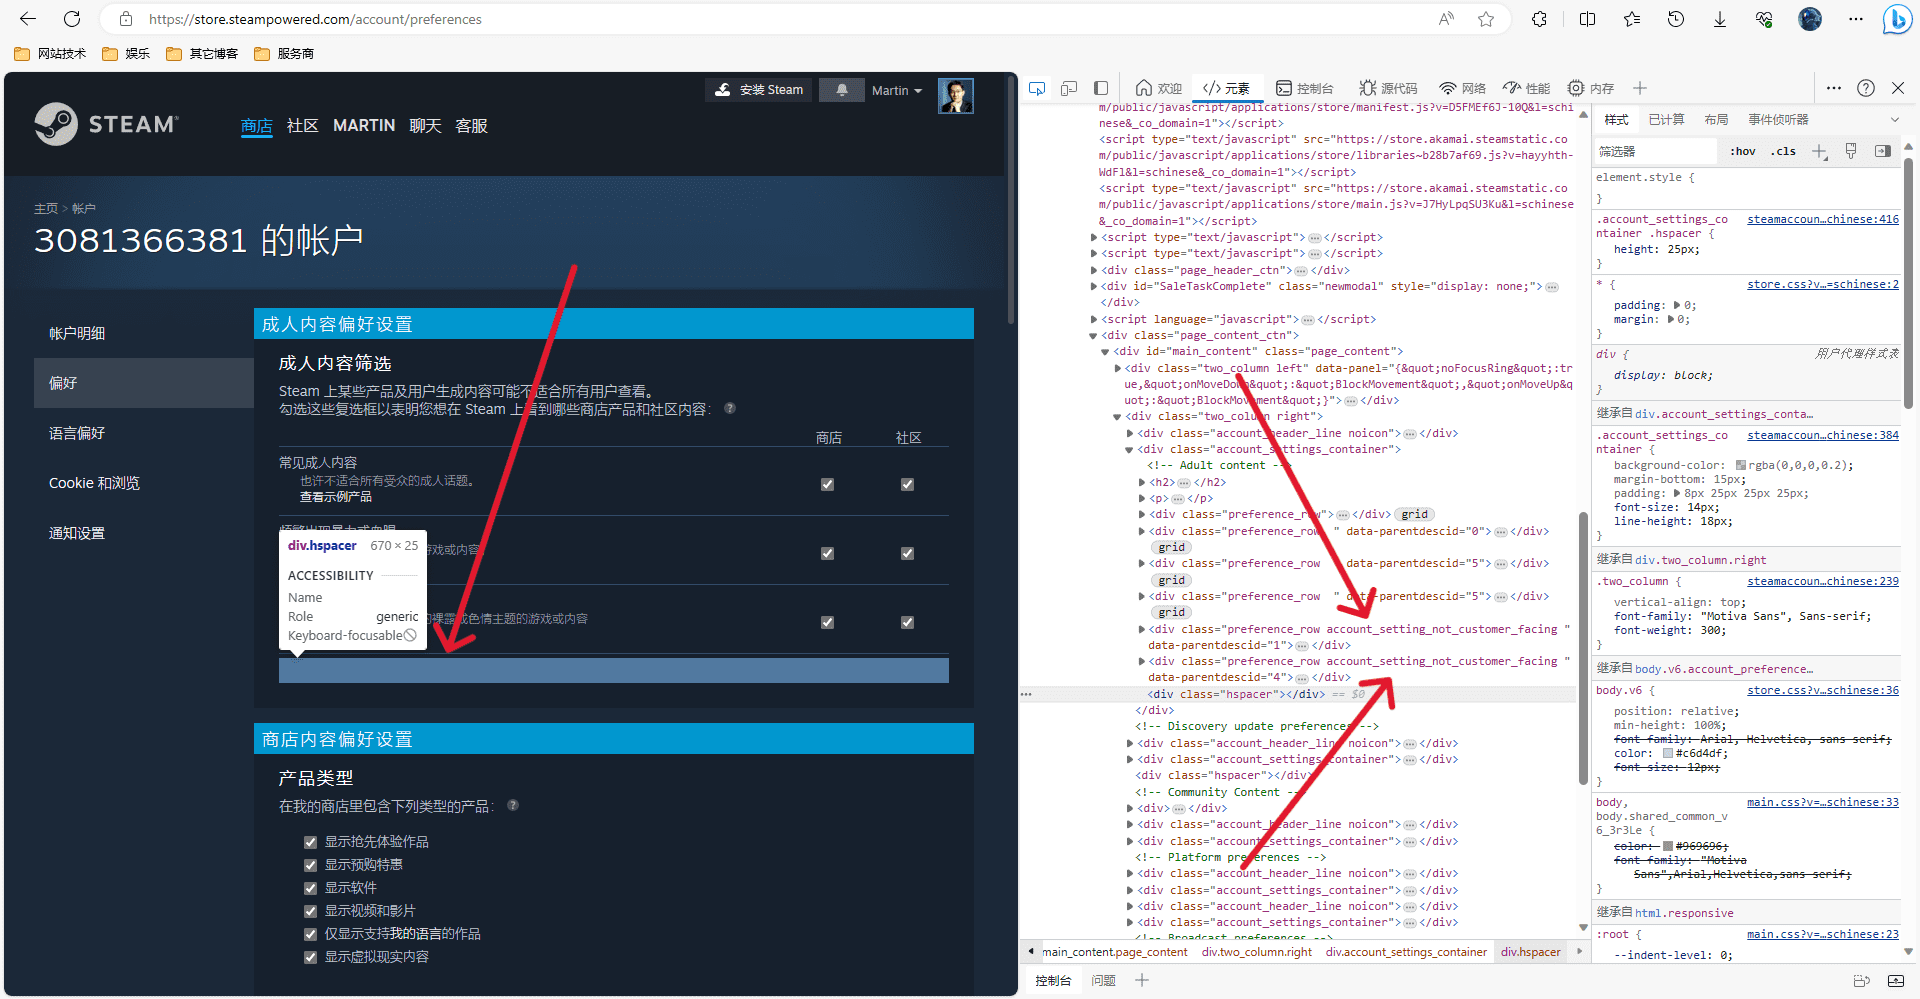Open the 已计算 styles tab
The width and height of the screenshot is (1920, 999).
pyautogui.click(x=1666, y=120)
